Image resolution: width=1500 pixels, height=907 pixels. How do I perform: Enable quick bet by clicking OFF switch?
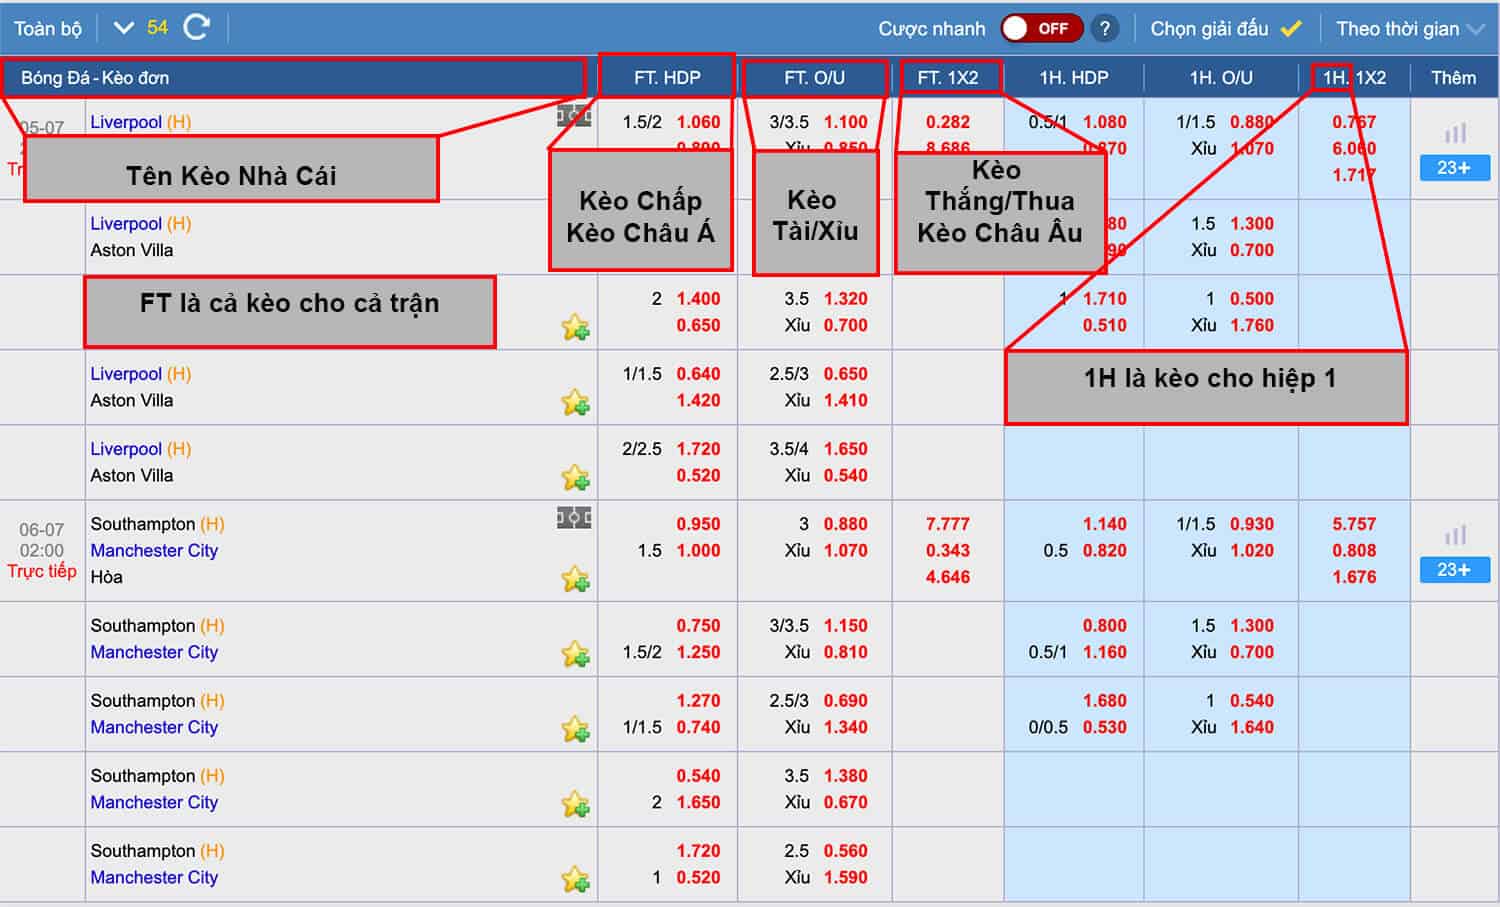coord(1042,28)
